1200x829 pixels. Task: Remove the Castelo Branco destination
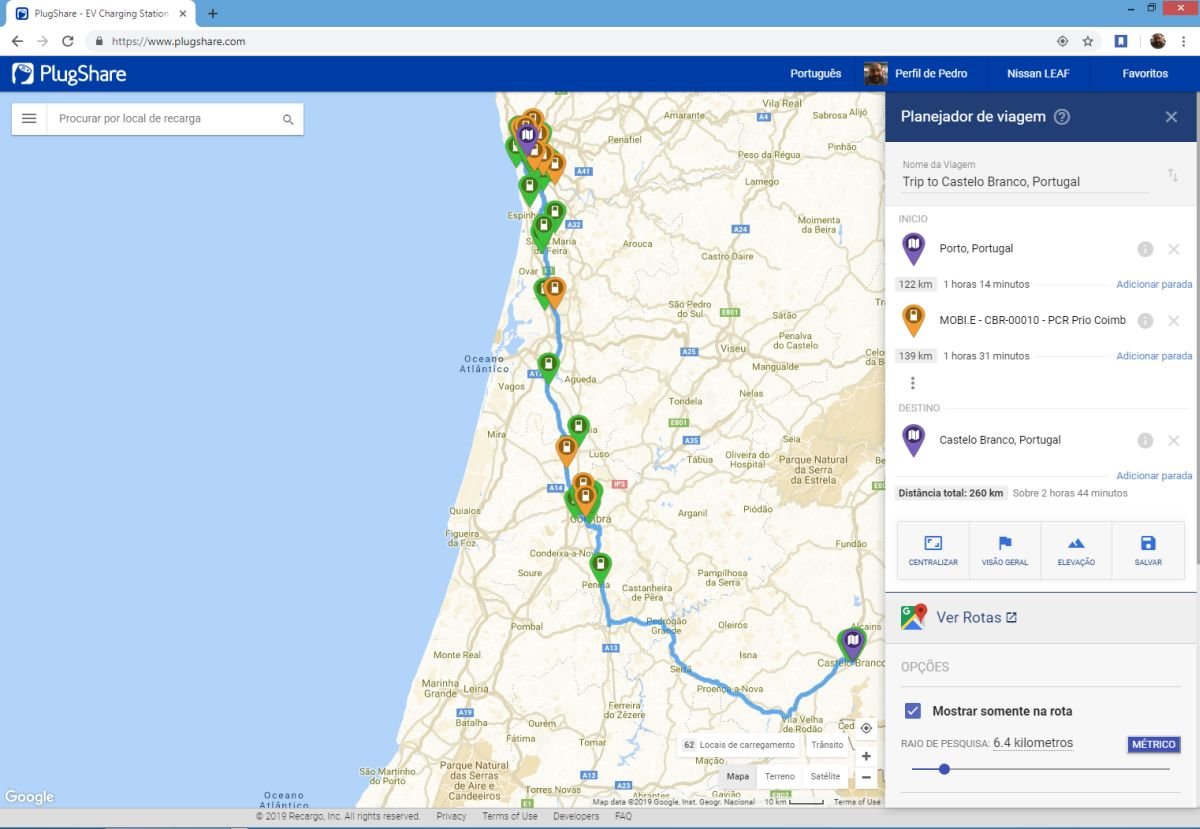[1174, 441]
